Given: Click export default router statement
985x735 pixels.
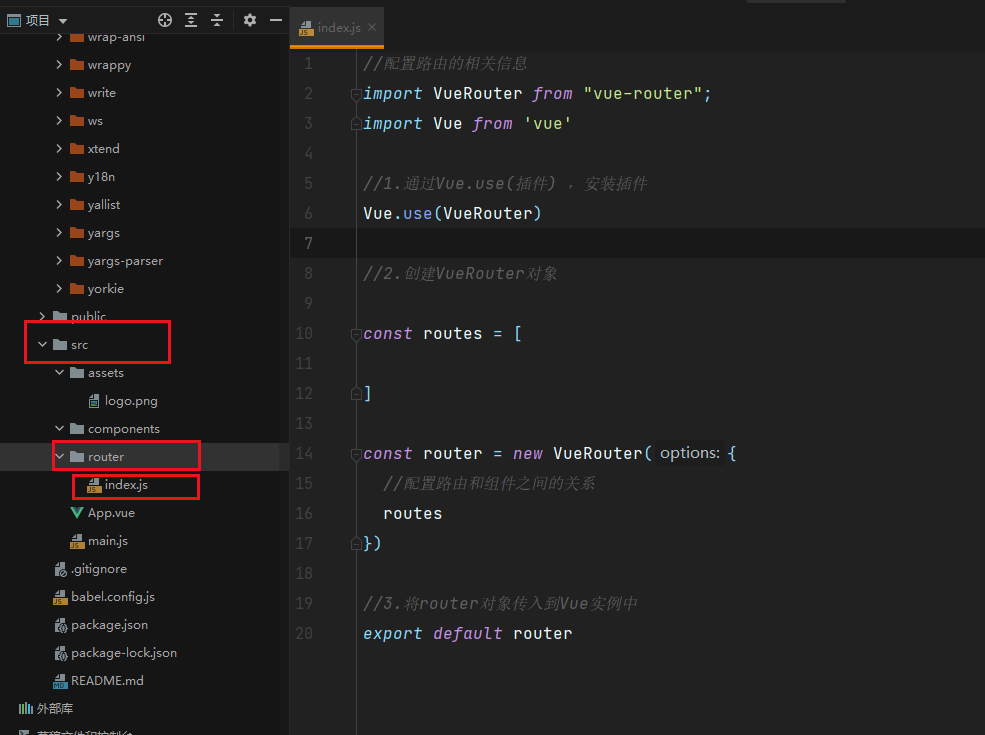Looking at the screenshot, I should (468, 633).
